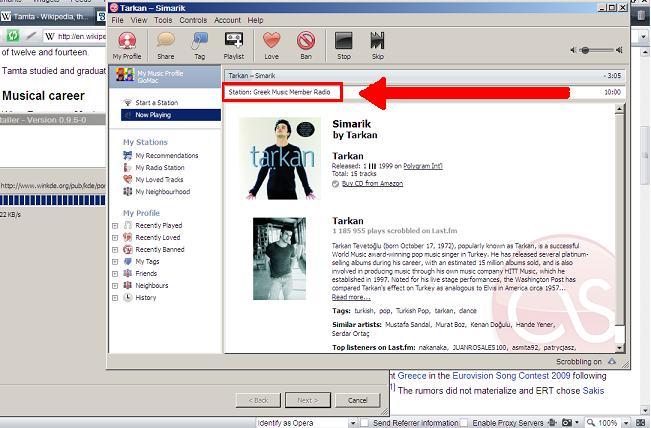Viewport: 651px width, 428px height.
Task: Click the Start a Station icon
Action: [127, 103]
